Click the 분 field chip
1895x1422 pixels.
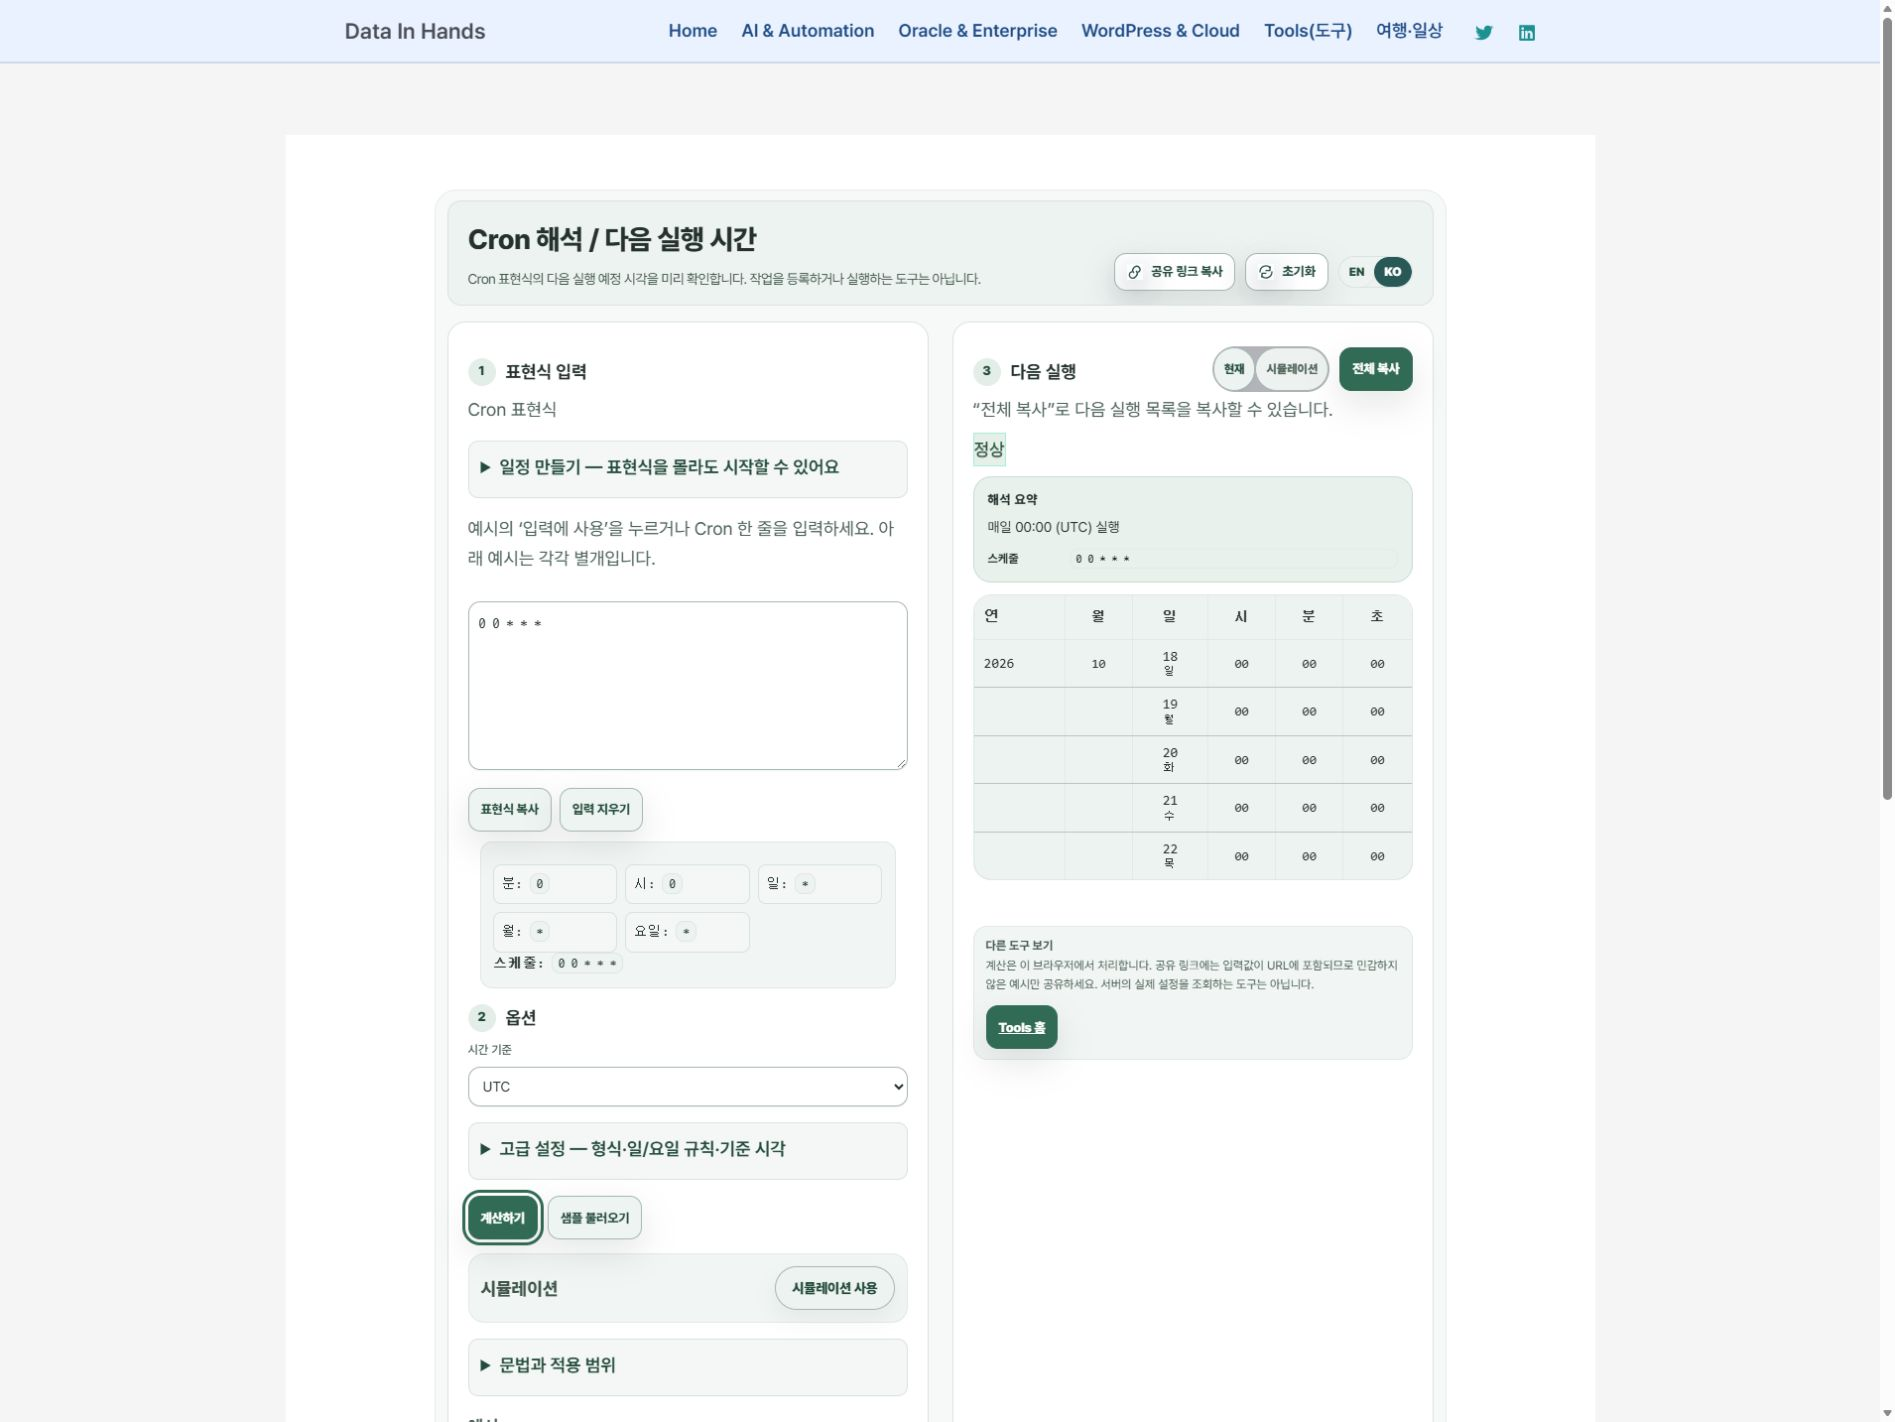pyautogui.click(x=554, y=884)
